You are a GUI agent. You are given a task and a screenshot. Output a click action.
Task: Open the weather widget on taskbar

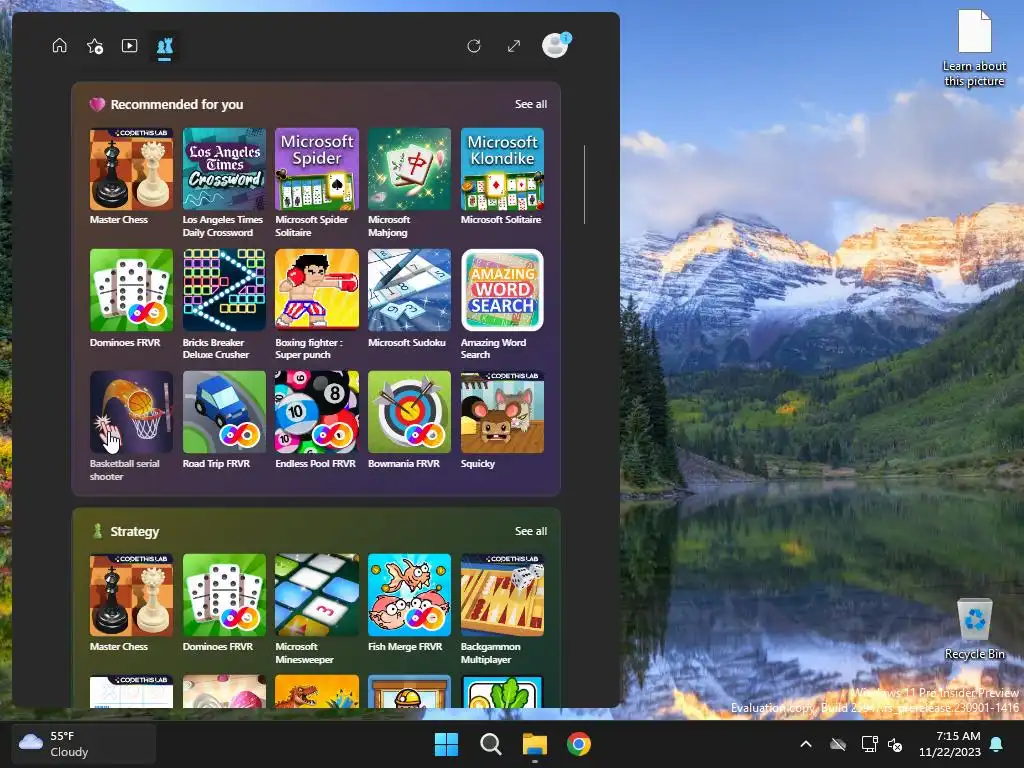84,744
